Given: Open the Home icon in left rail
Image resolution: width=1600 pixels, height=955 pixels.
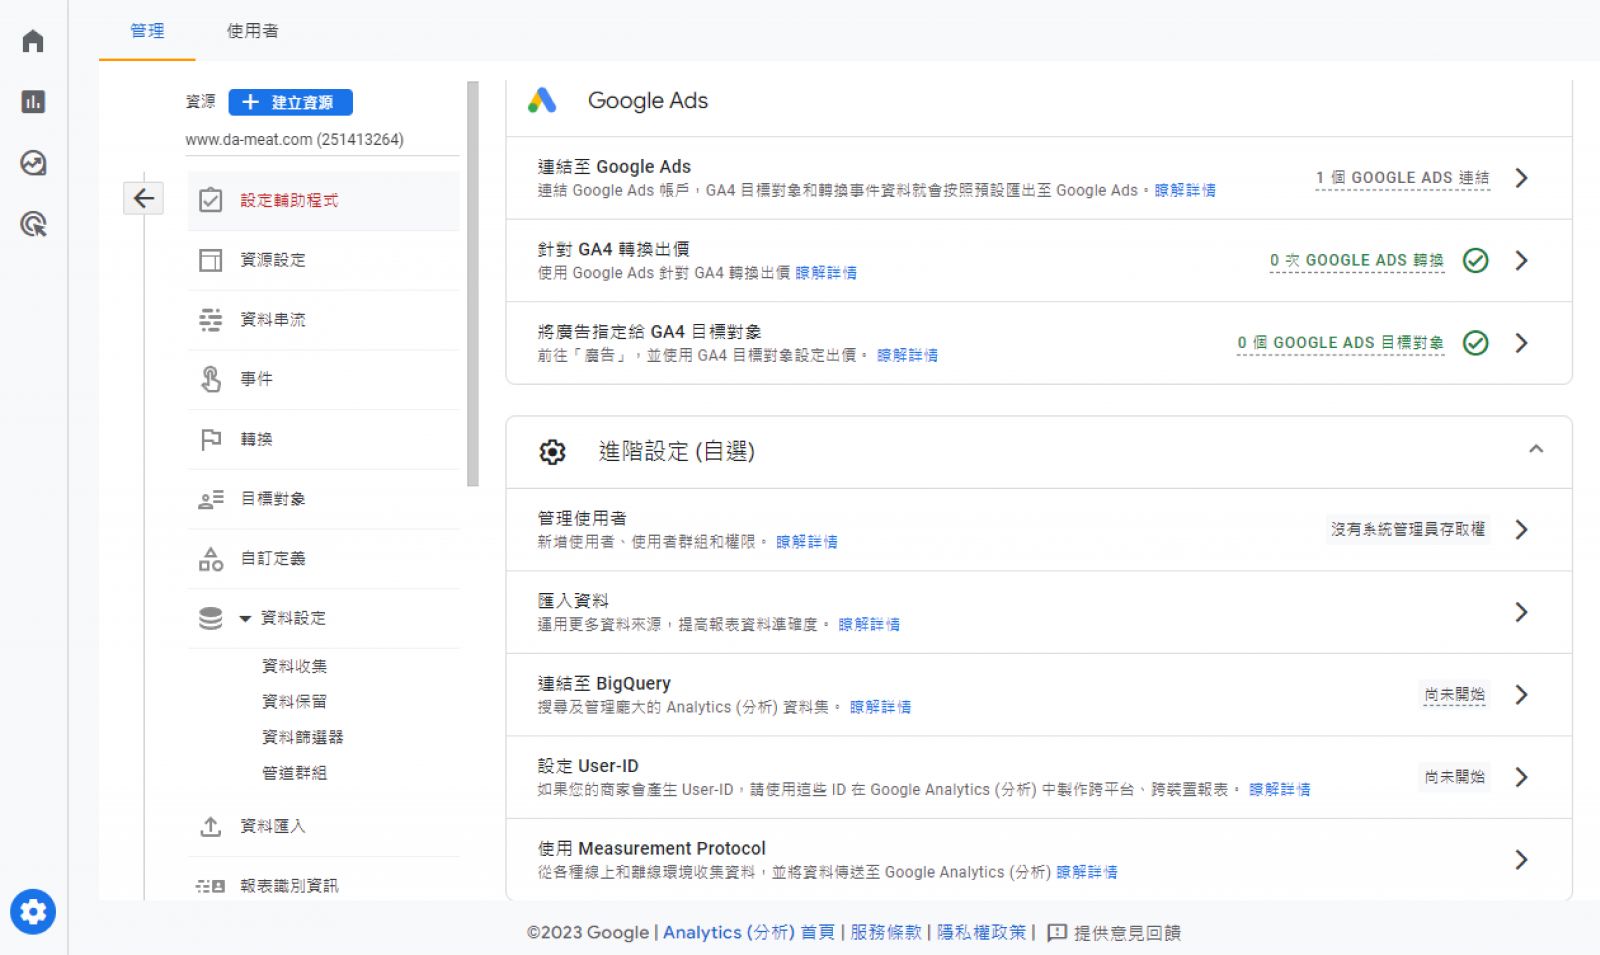Looking at the screenshot, I should pyautogui.click(x=33, y=41).
